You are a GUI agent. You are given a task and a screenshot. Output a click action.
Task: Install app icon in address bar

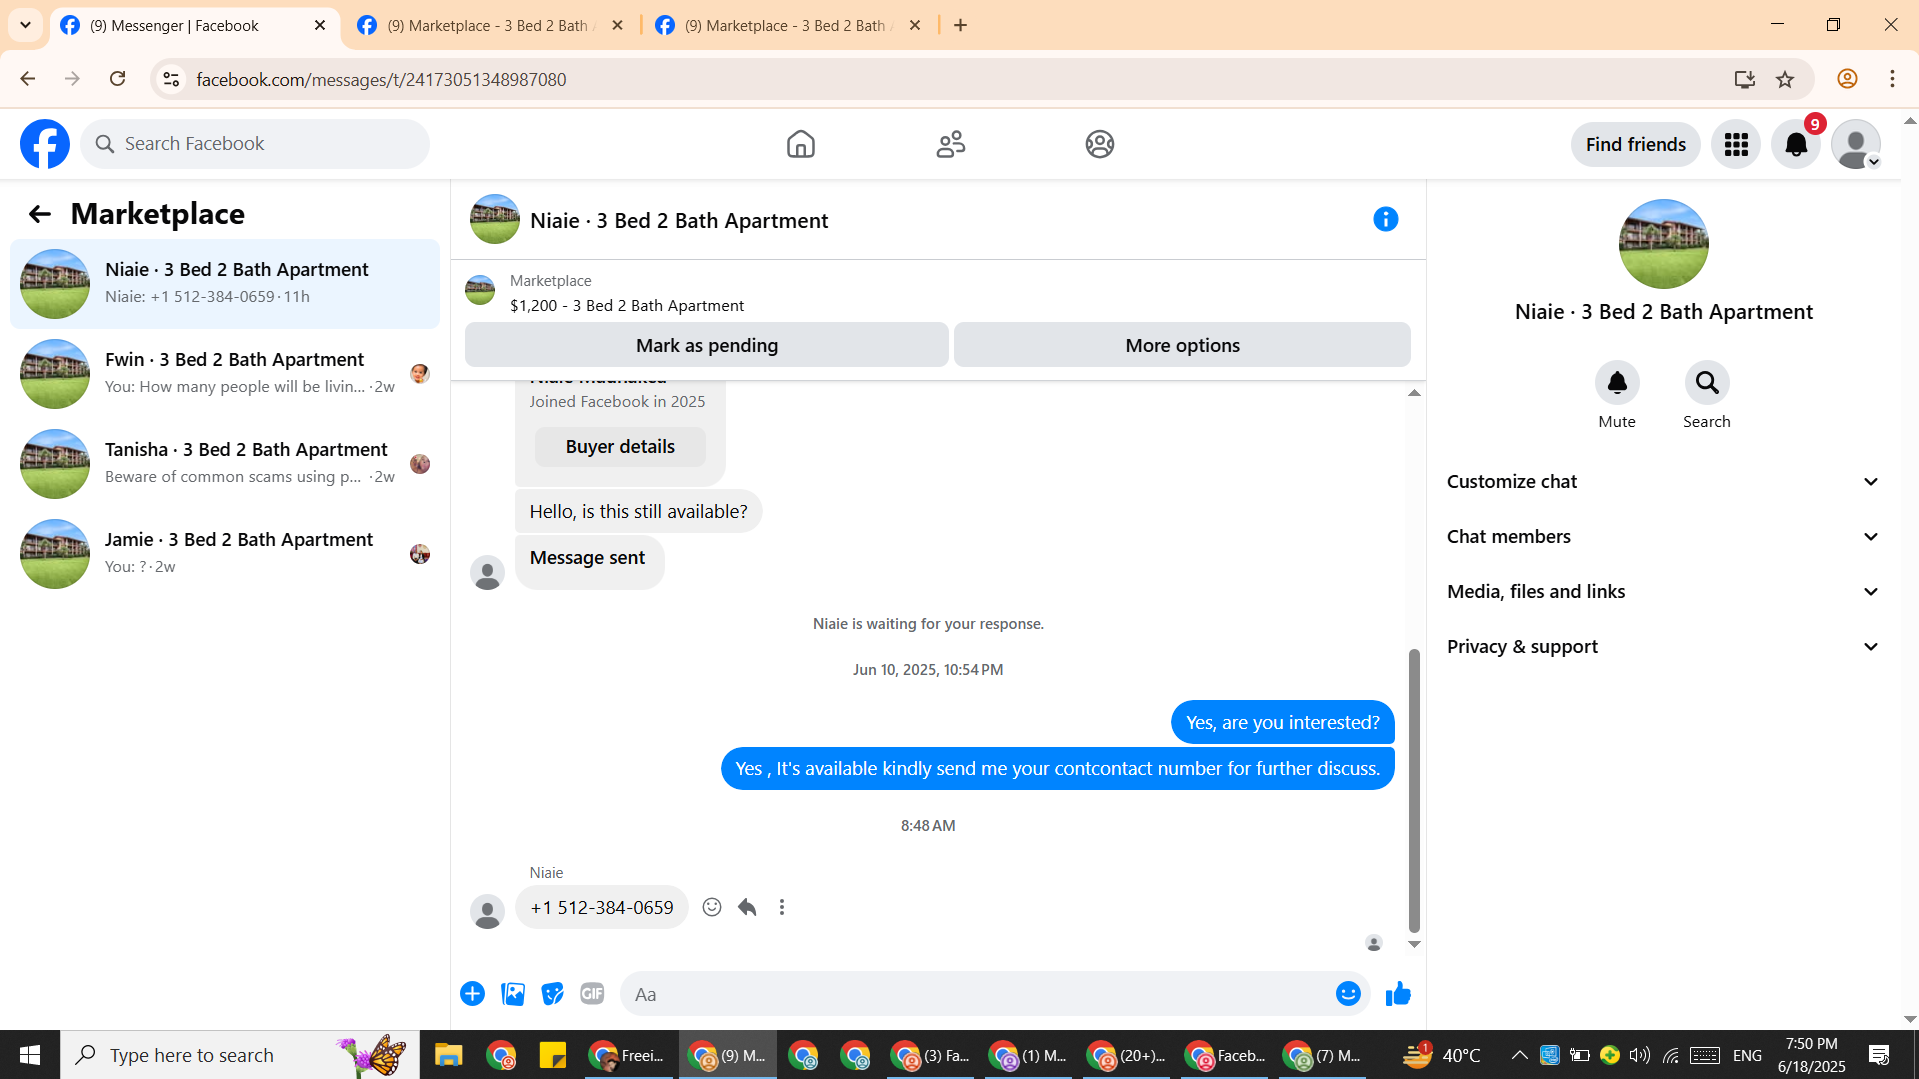[1745, 79]
